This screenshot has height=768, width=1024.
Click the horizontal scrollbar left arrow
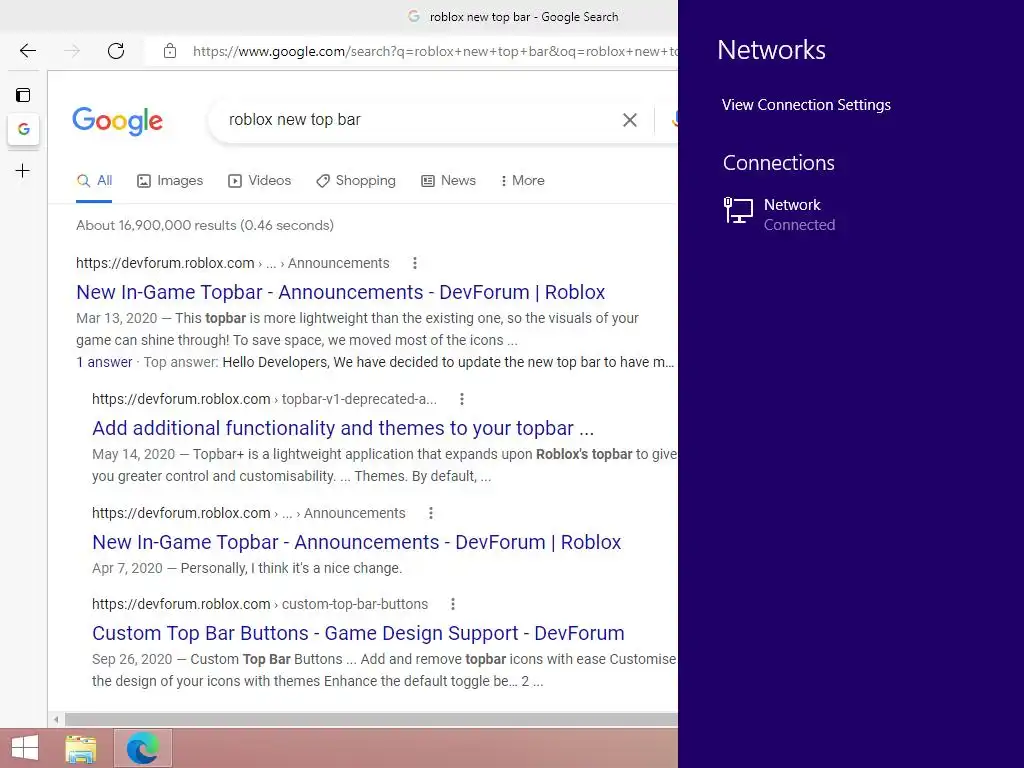56,720
